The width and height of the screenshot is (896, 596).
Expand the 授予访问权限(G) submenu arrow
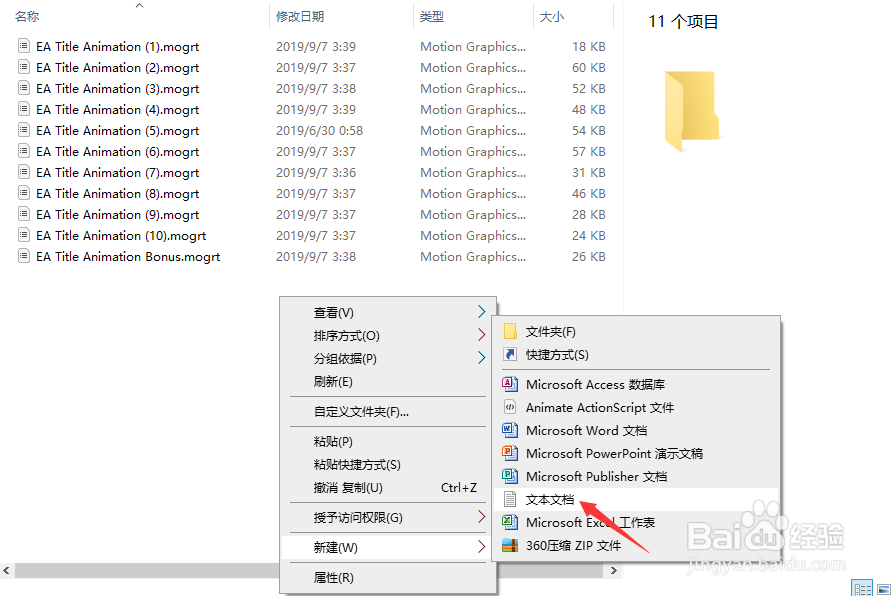(481, 517)
